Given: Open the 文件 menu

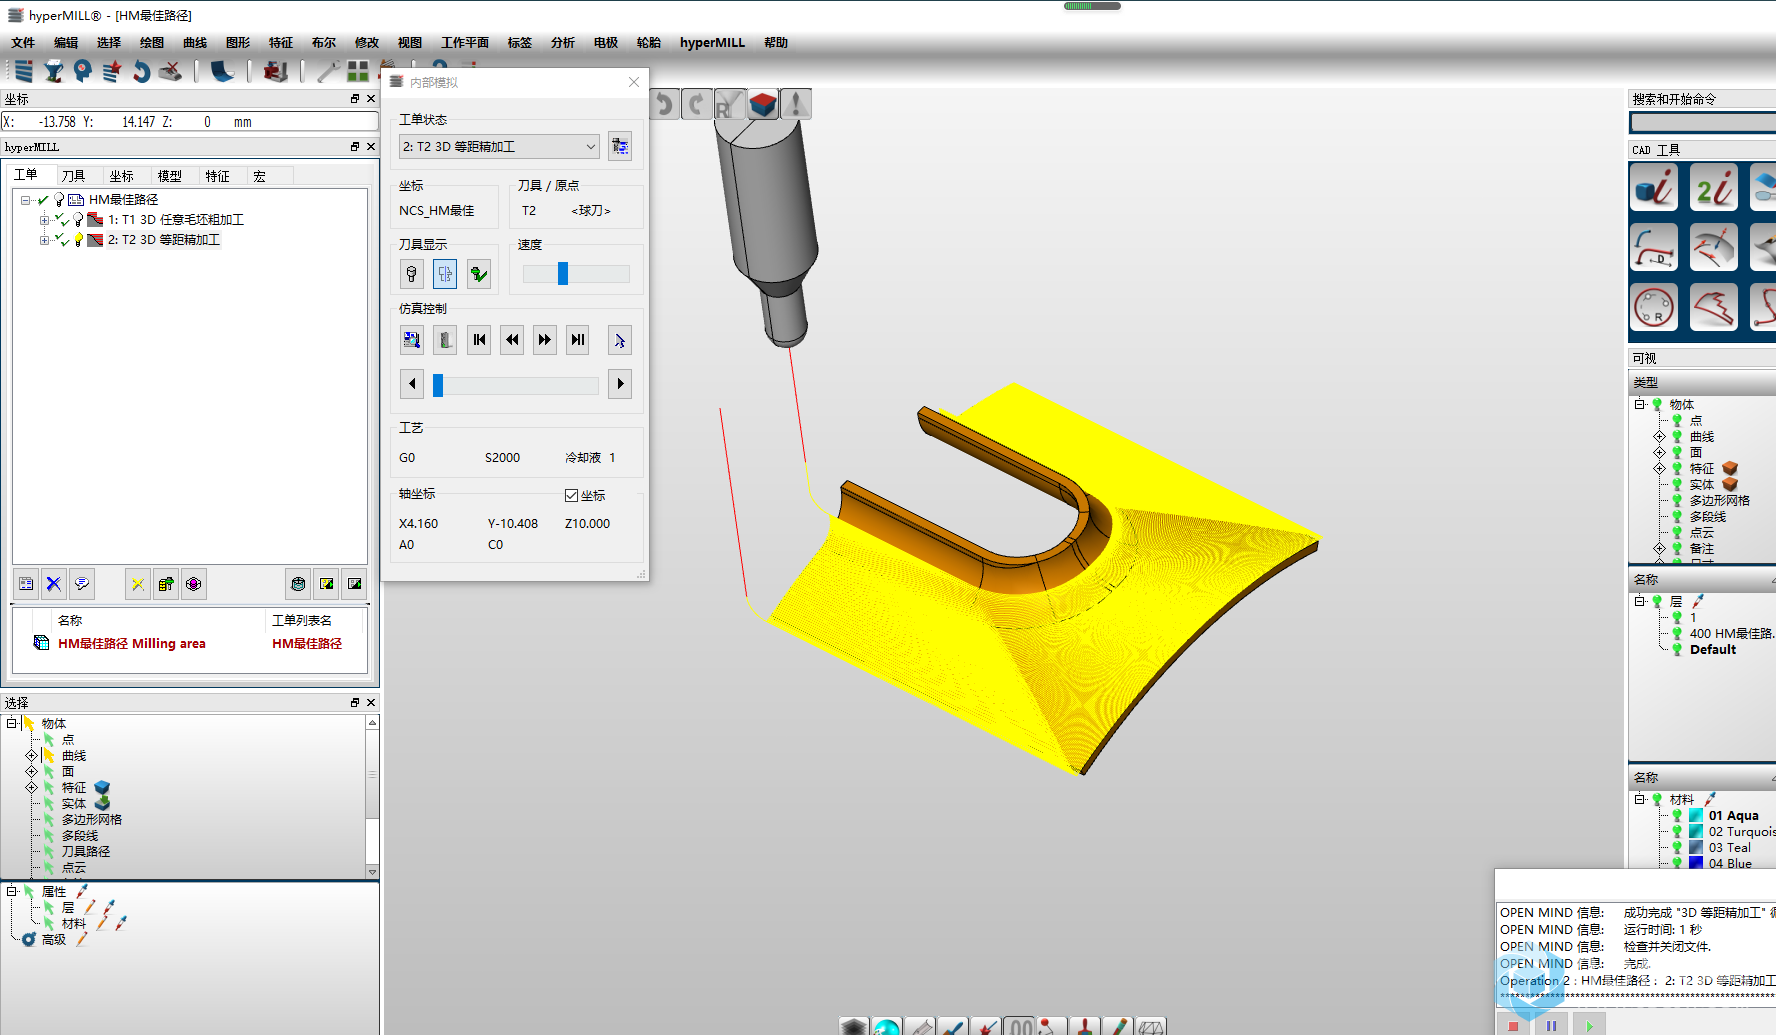Looking at the screenshot, I should [x=23, y=43].
